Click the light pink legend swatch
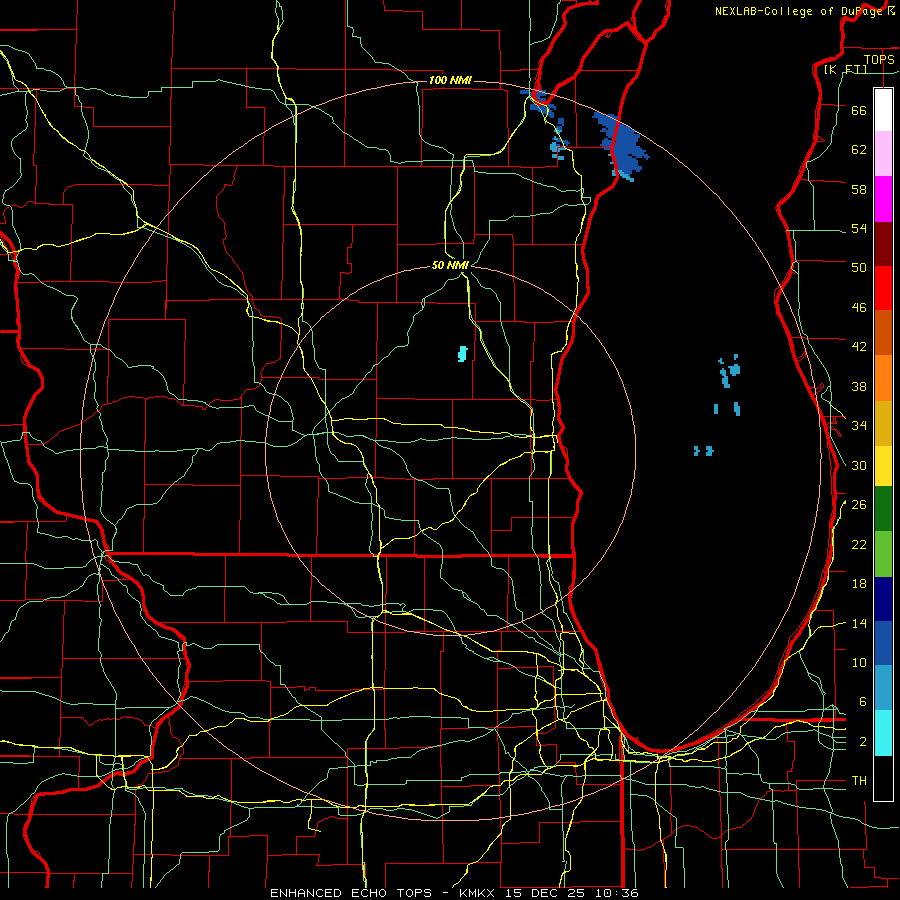Screen dimensions: 900x900 pos(883,154)
